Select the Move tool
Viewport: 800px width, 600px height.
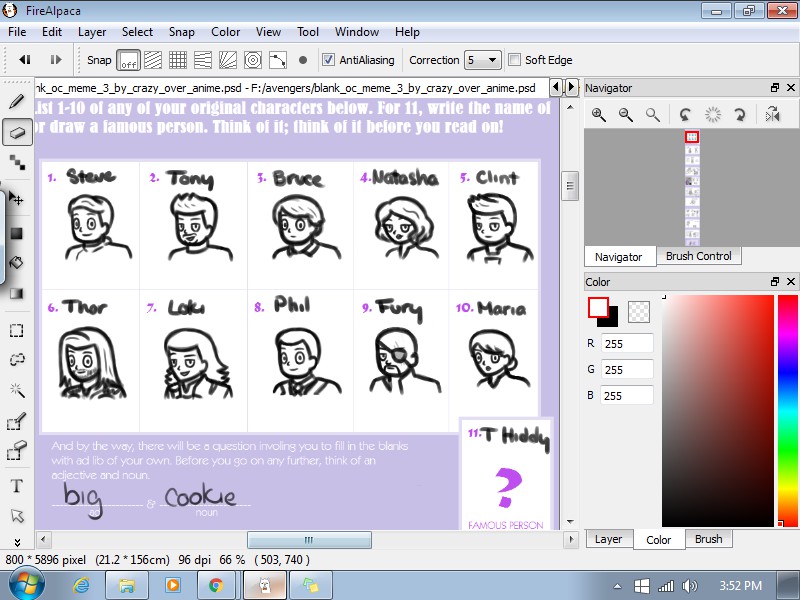coord(16,198)
